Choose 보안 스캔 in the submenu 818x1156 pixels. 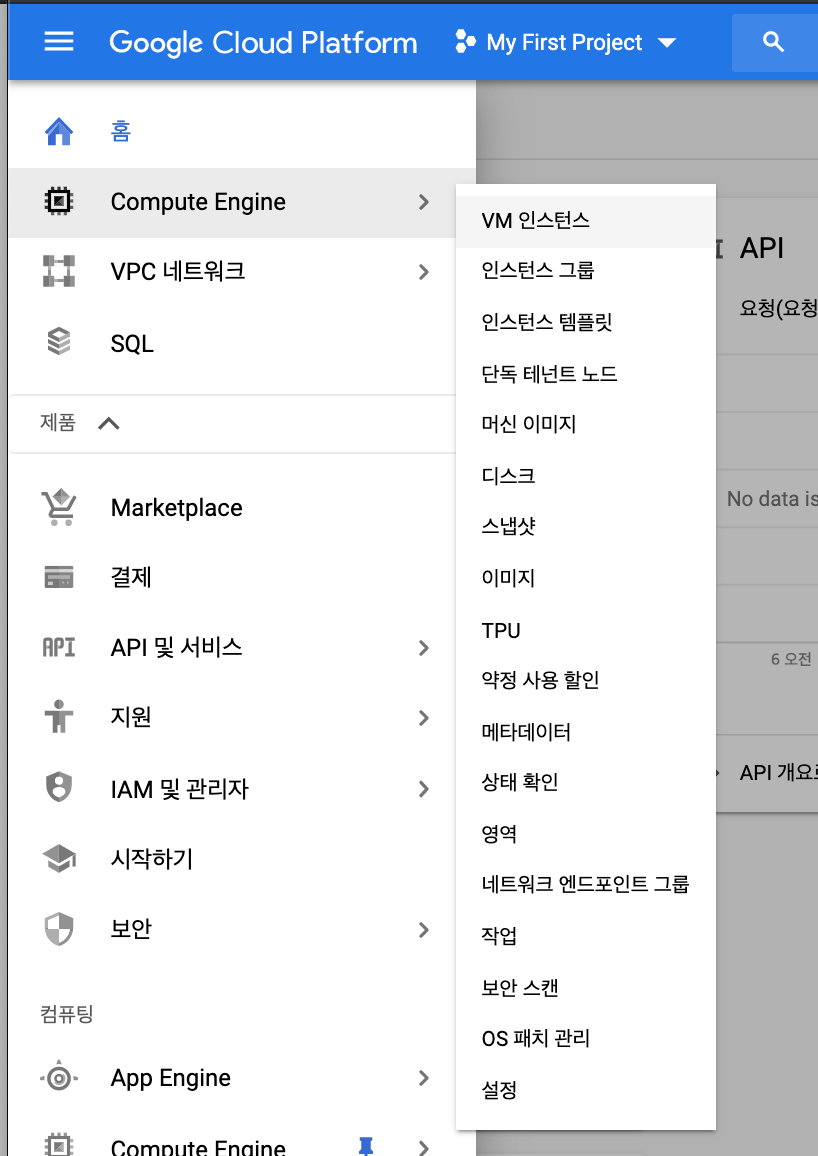[586, 987]
